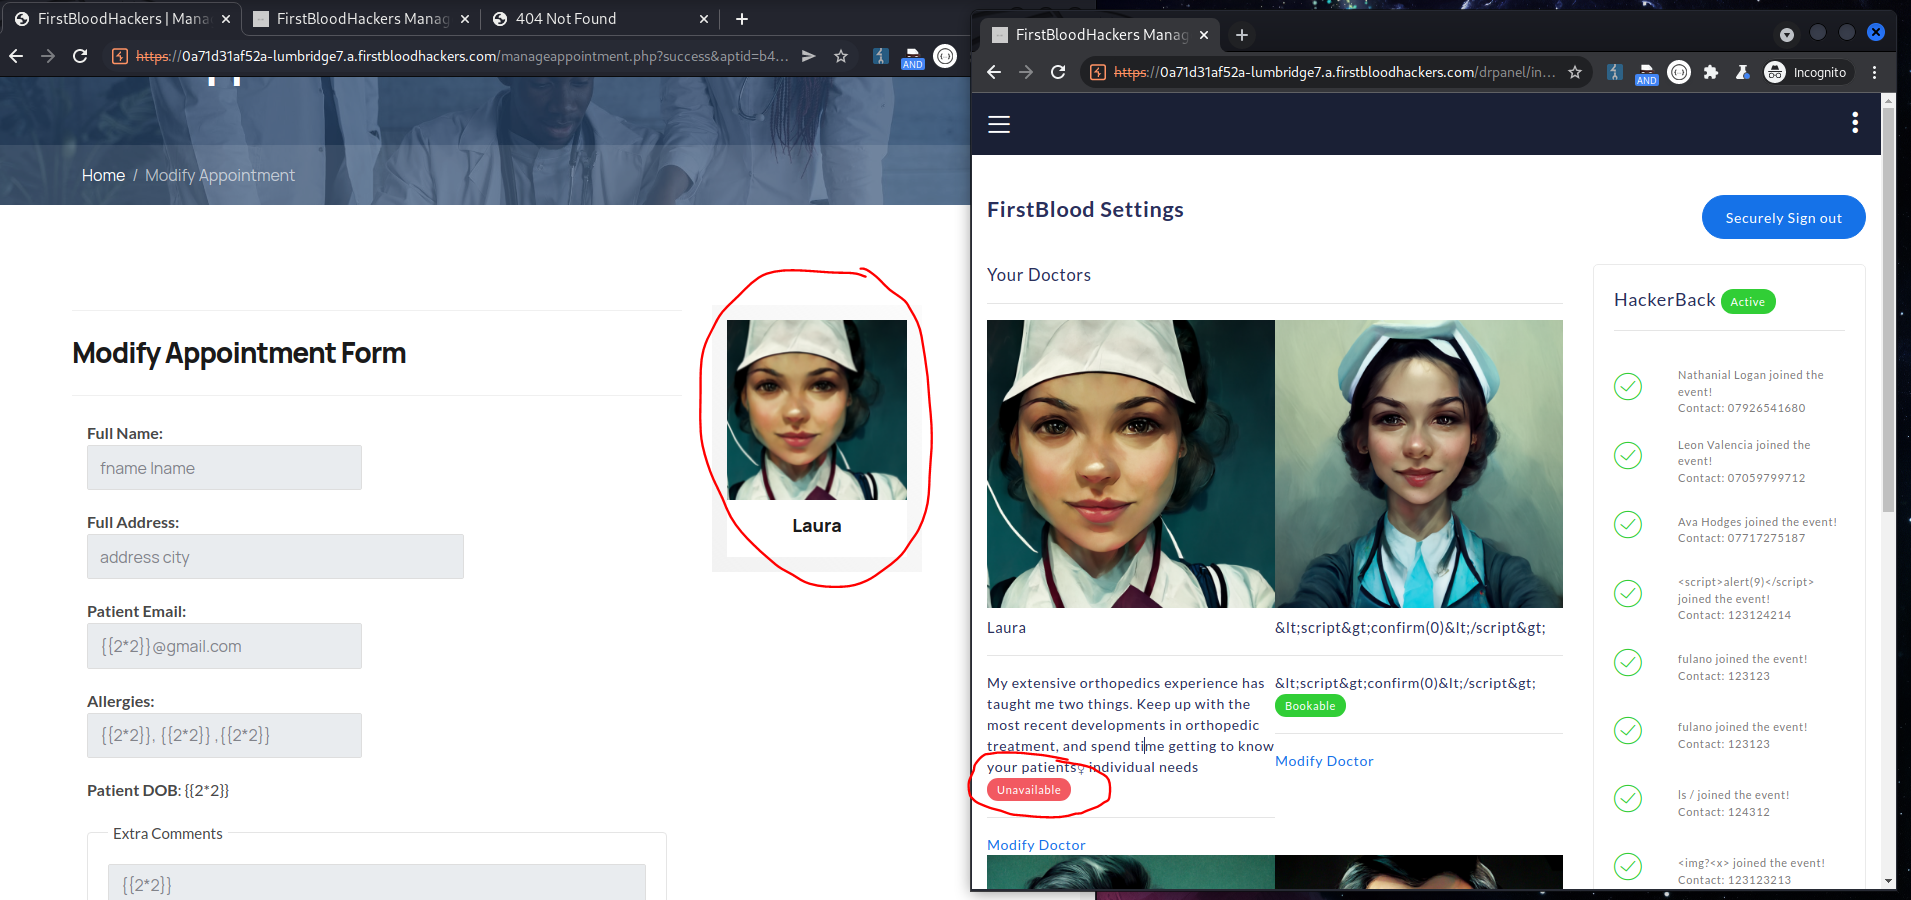Focus the Extra Comments text area
The height and width of the screenshot is (900, 1911).
point(377,883)
